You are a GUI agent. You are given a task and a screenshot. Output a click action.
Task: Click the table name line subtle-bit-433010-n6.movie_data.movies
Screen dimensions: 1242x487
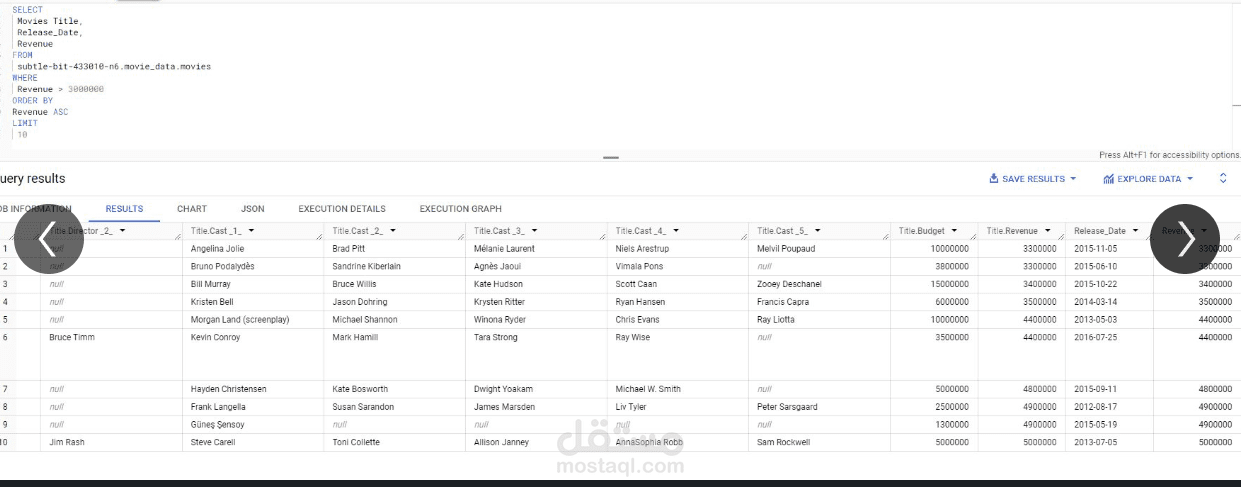pyautogui.click(x=114, y=66)
